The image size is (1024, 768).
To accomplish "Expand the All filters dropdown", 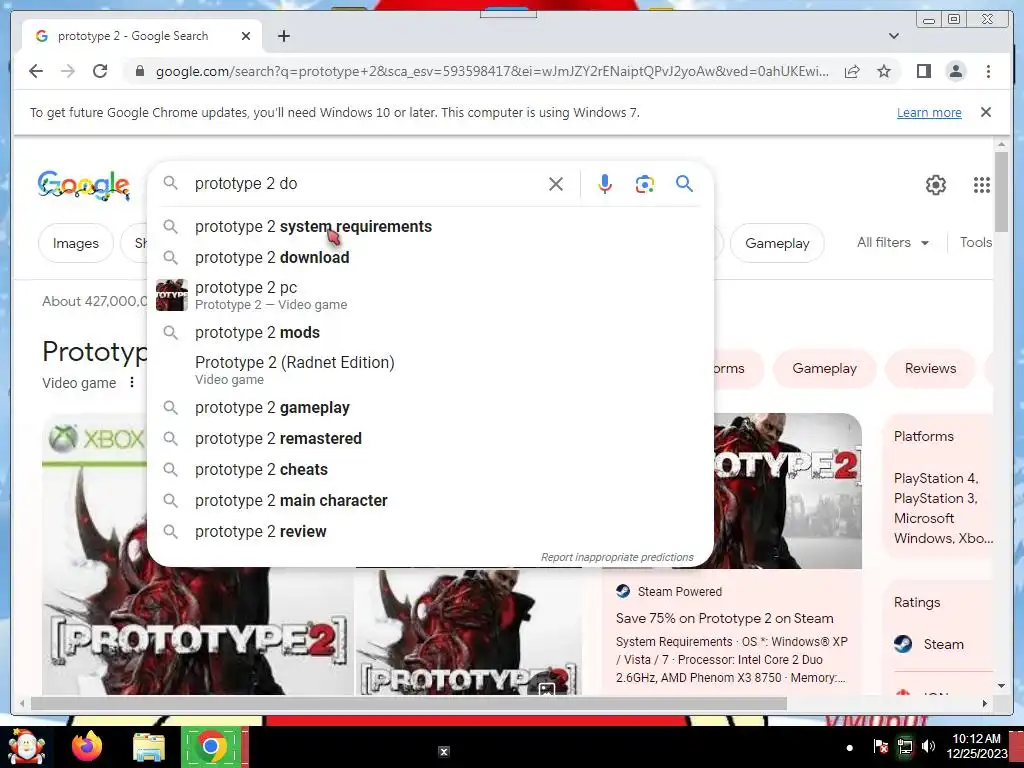I will (893, 242).
